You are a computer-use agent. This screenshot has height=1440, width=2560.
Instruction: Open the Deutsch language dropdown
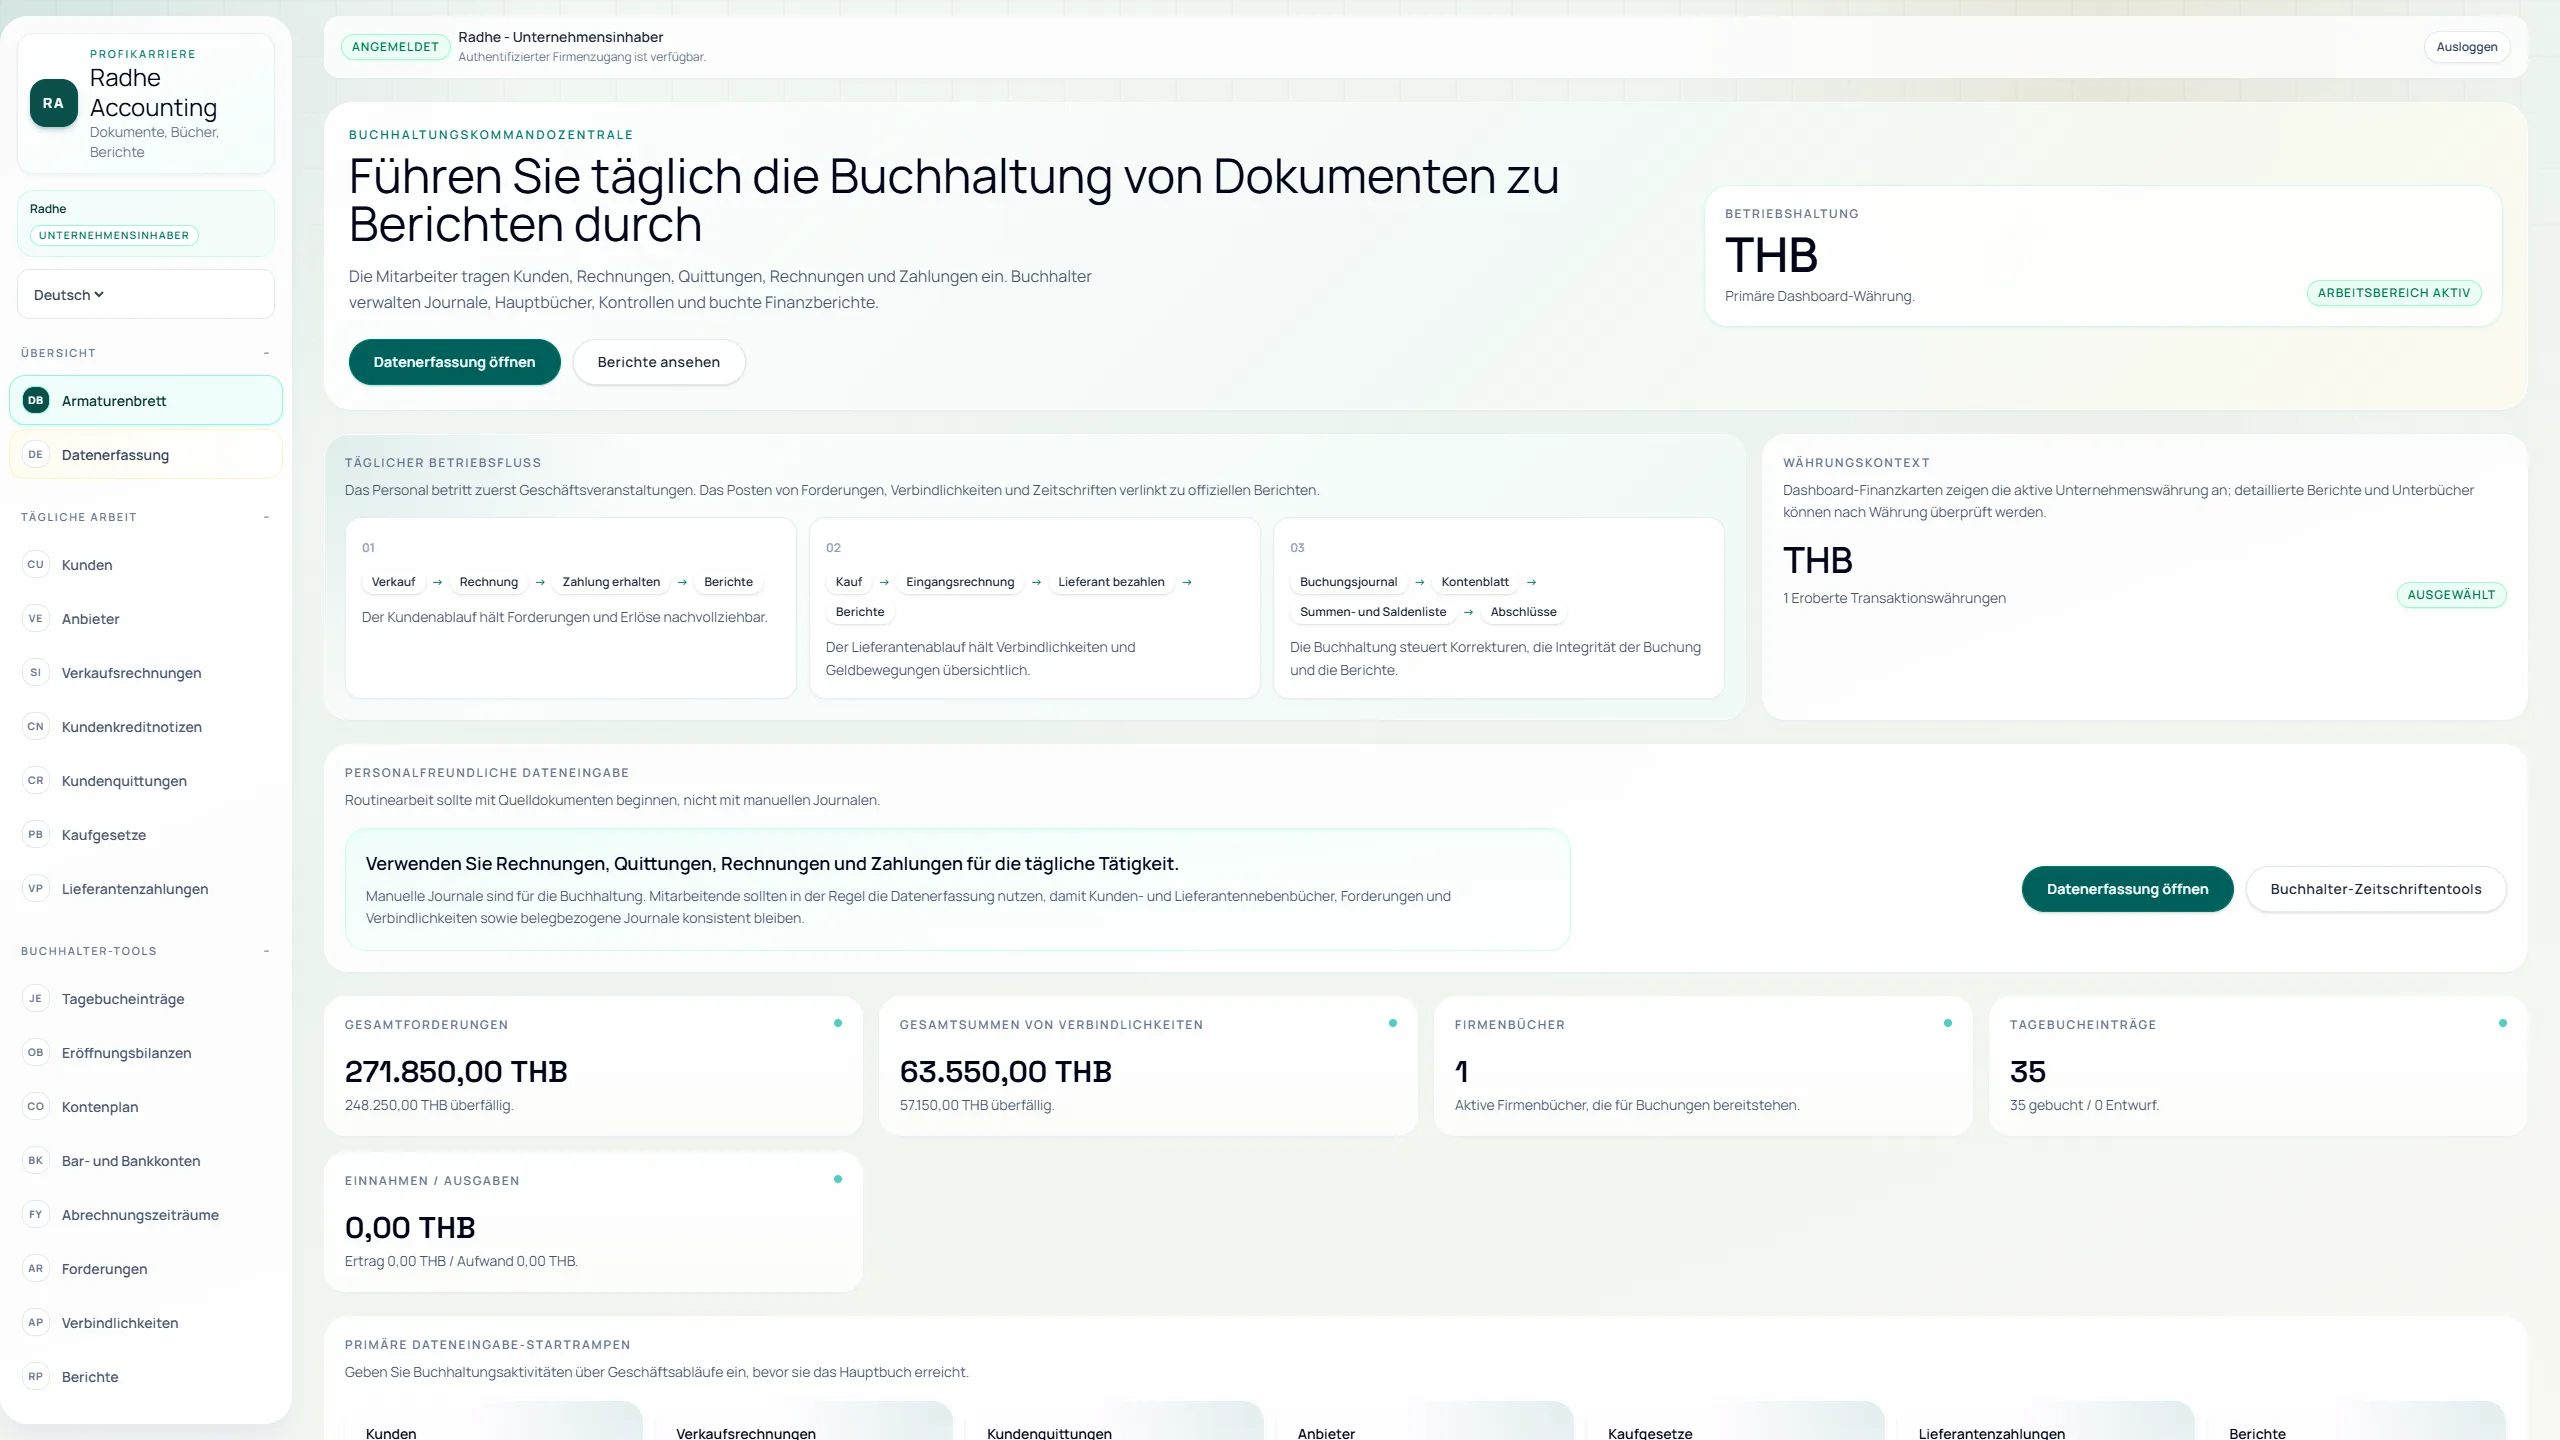click(146, 294)
